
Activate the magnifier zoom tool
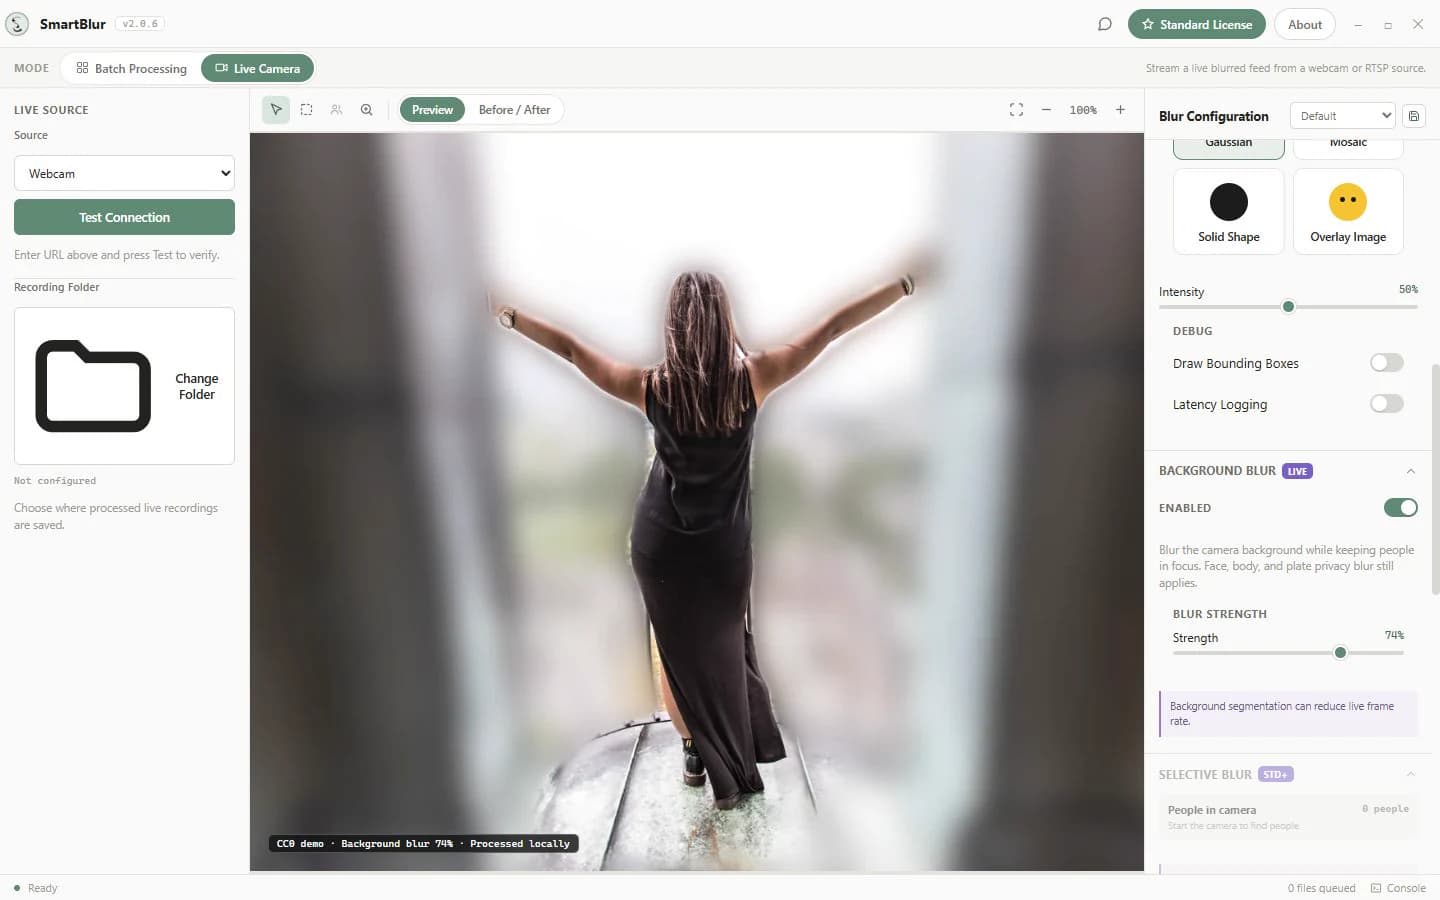click(x=366, y=110)
